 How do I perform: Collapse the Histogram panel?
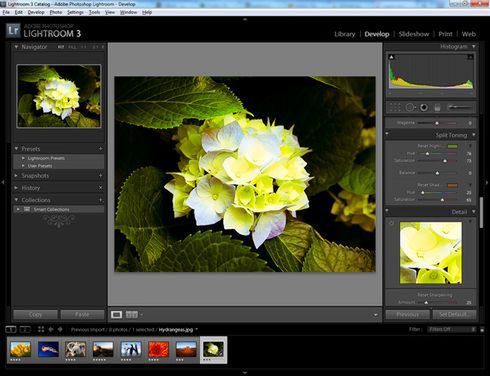tap(474, 46)
